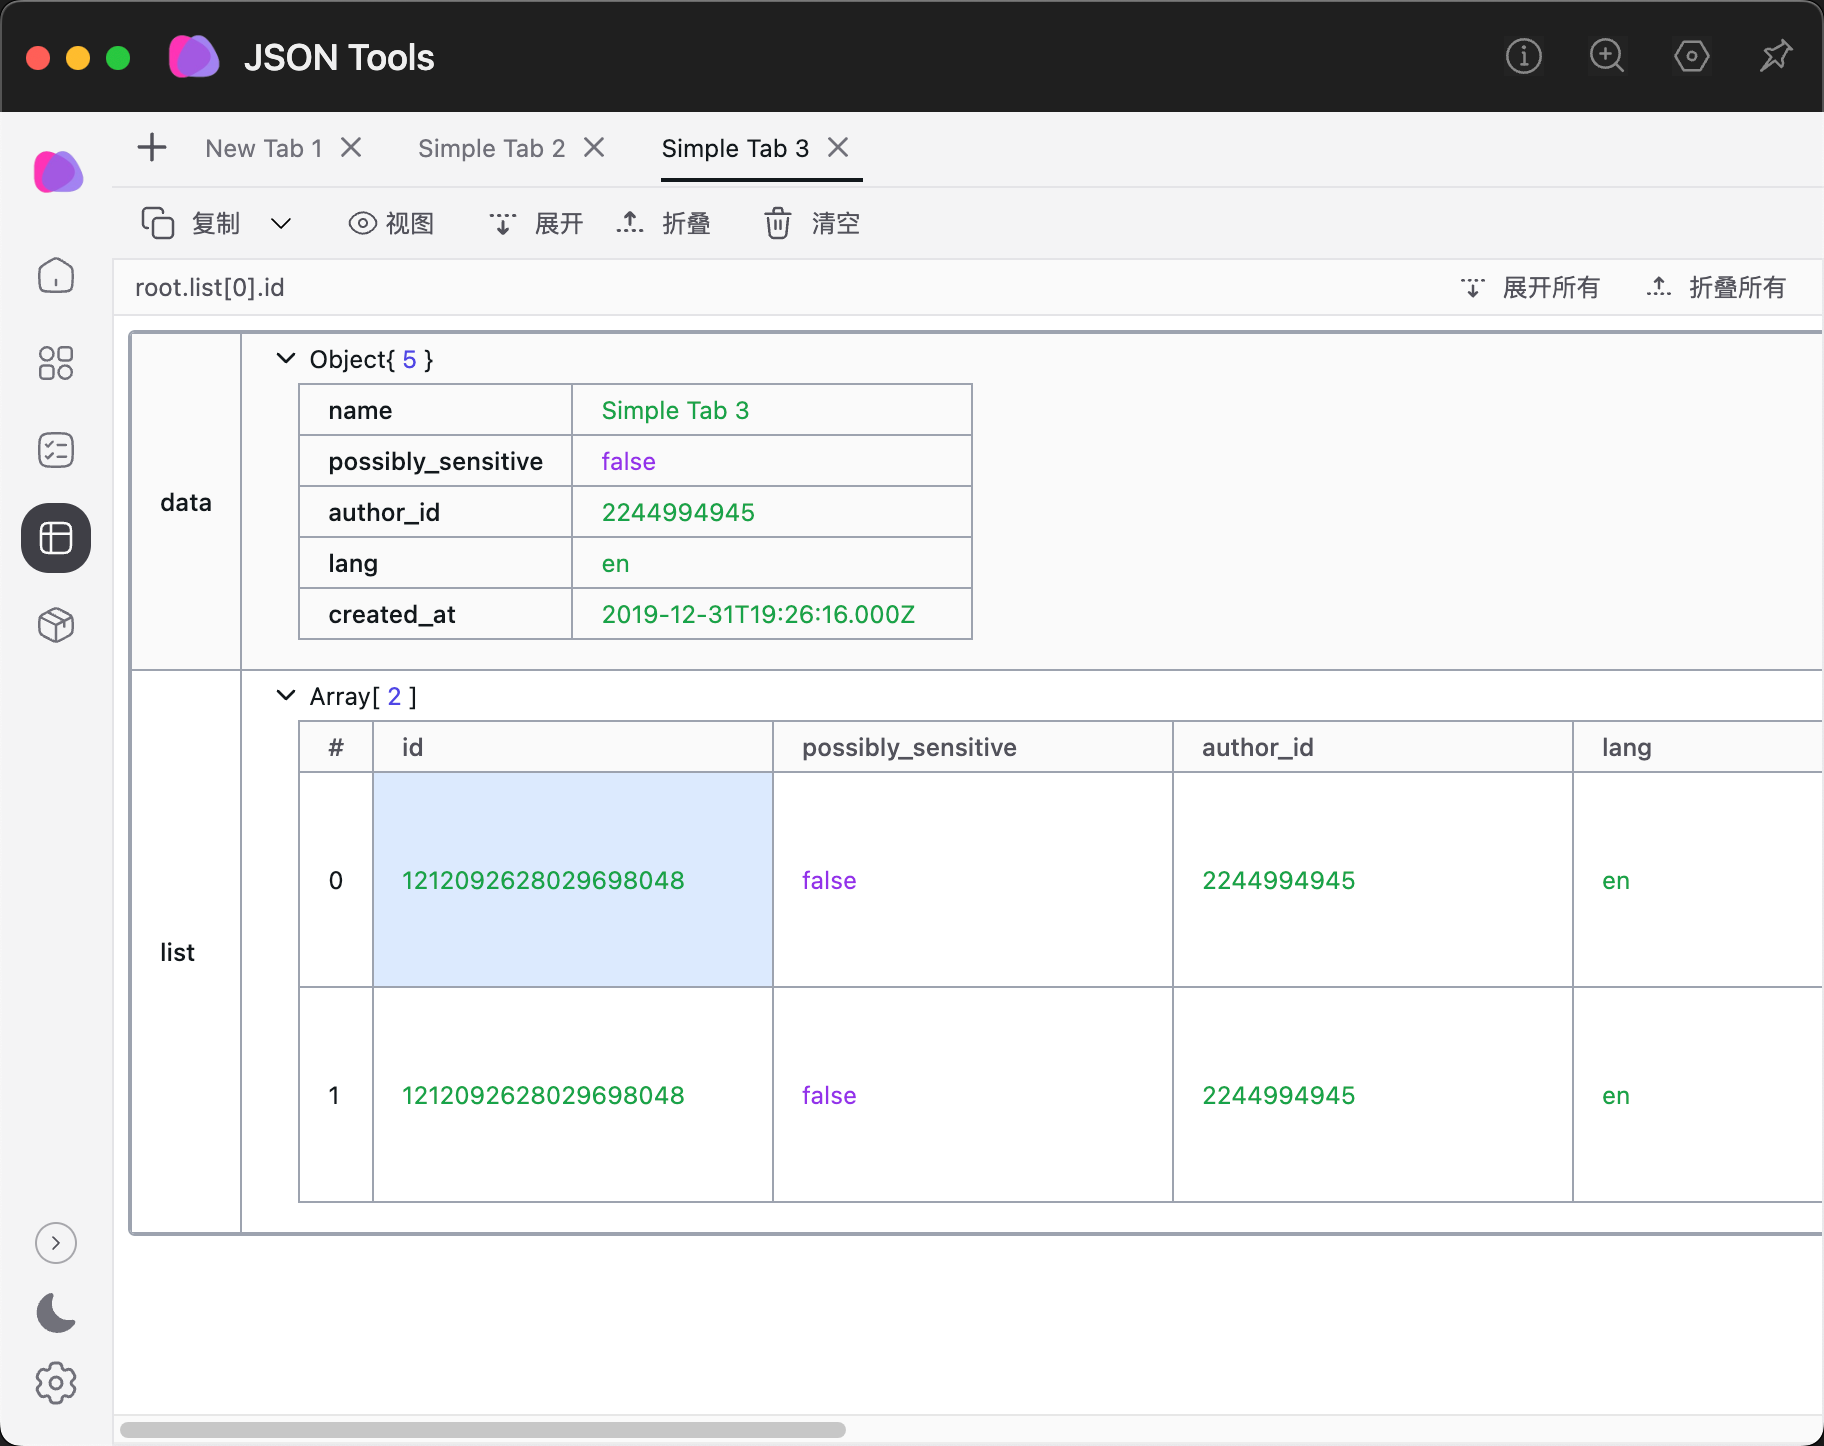This screenshot has width=1824, height=1446.
Task: Close Simple Tab 3
Action: [838, 148]
